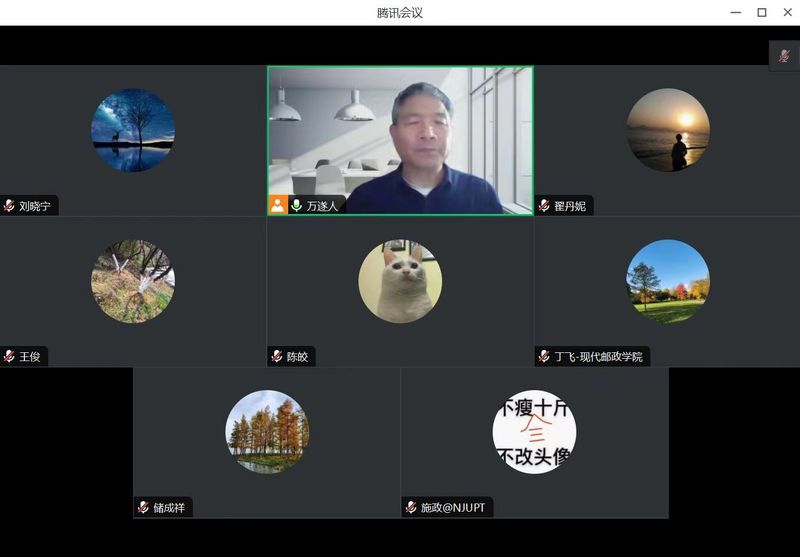Click the orange host icon beside 万遂人
The height and width of the screenshot is (557, 800).
pyautogui.click(x=277, y=205)
